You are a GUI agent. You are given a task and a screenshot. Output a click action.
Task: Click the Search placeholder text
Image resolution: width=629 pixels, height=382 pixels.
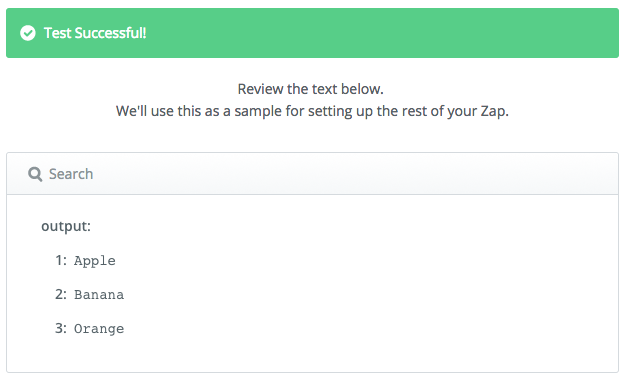pos(71,174)
